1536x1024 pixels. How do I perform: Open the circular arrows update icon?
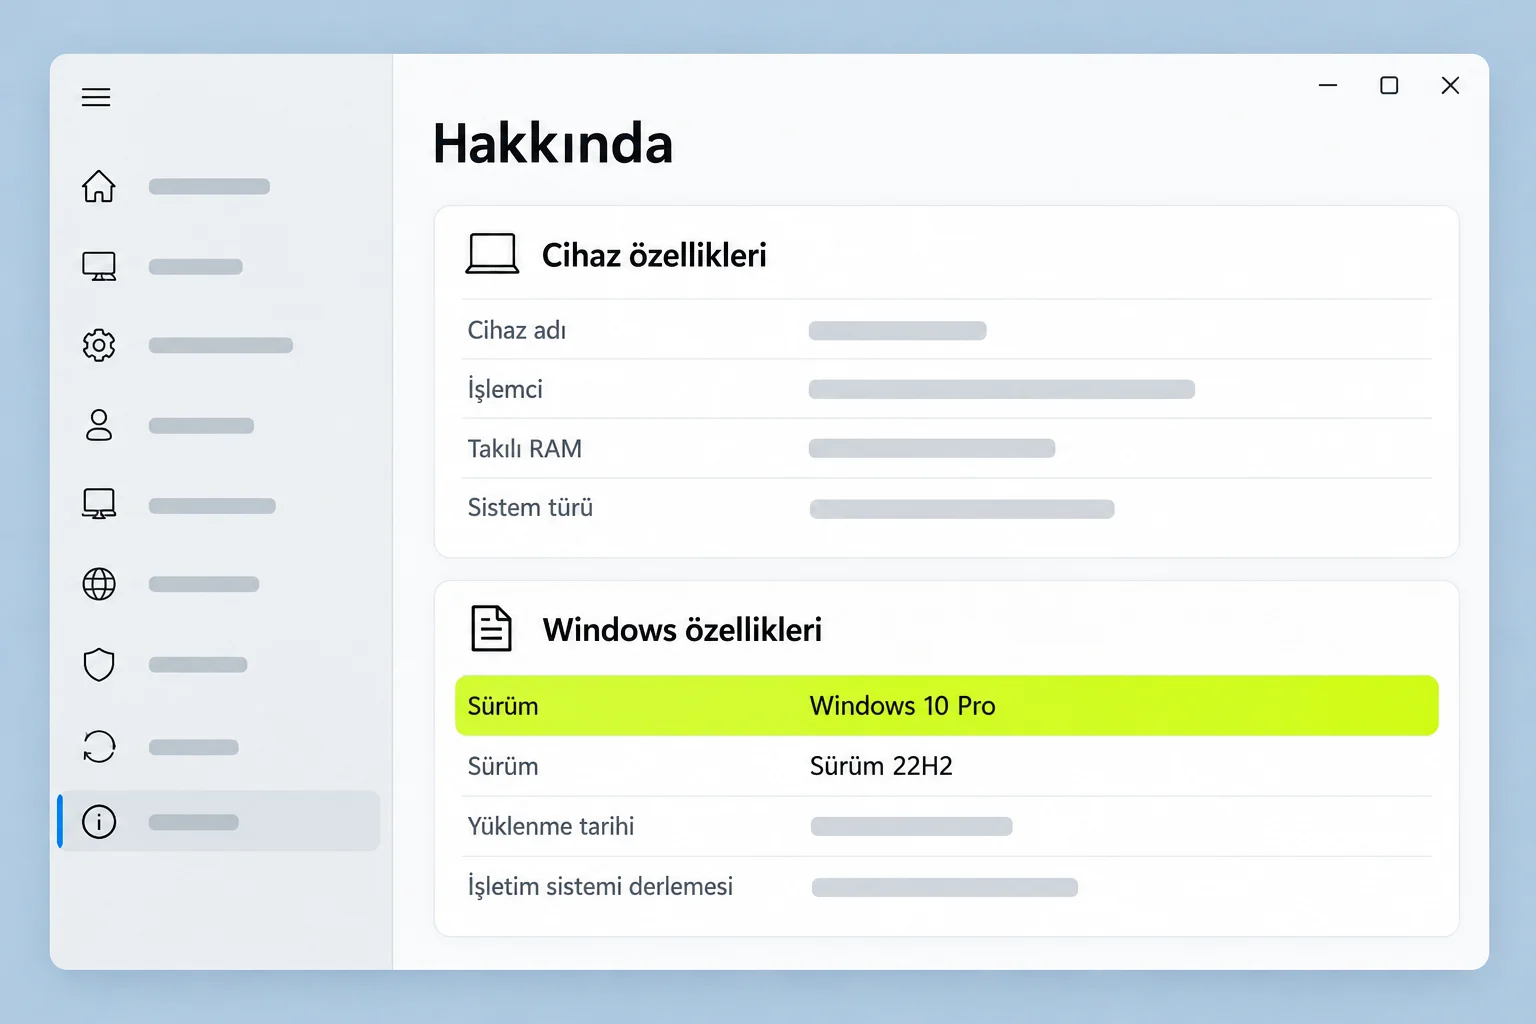click(x=99, y=746)
